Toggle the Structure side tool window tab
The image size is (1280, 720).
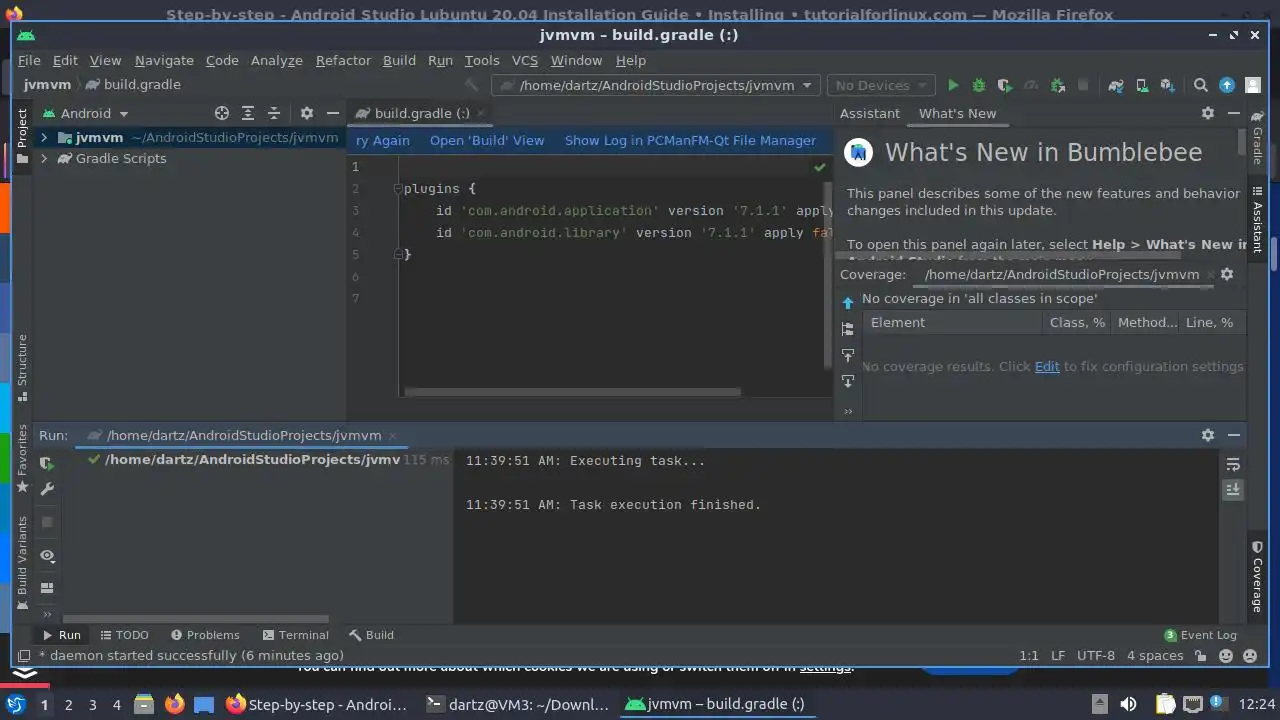click(x=22, y=367)
